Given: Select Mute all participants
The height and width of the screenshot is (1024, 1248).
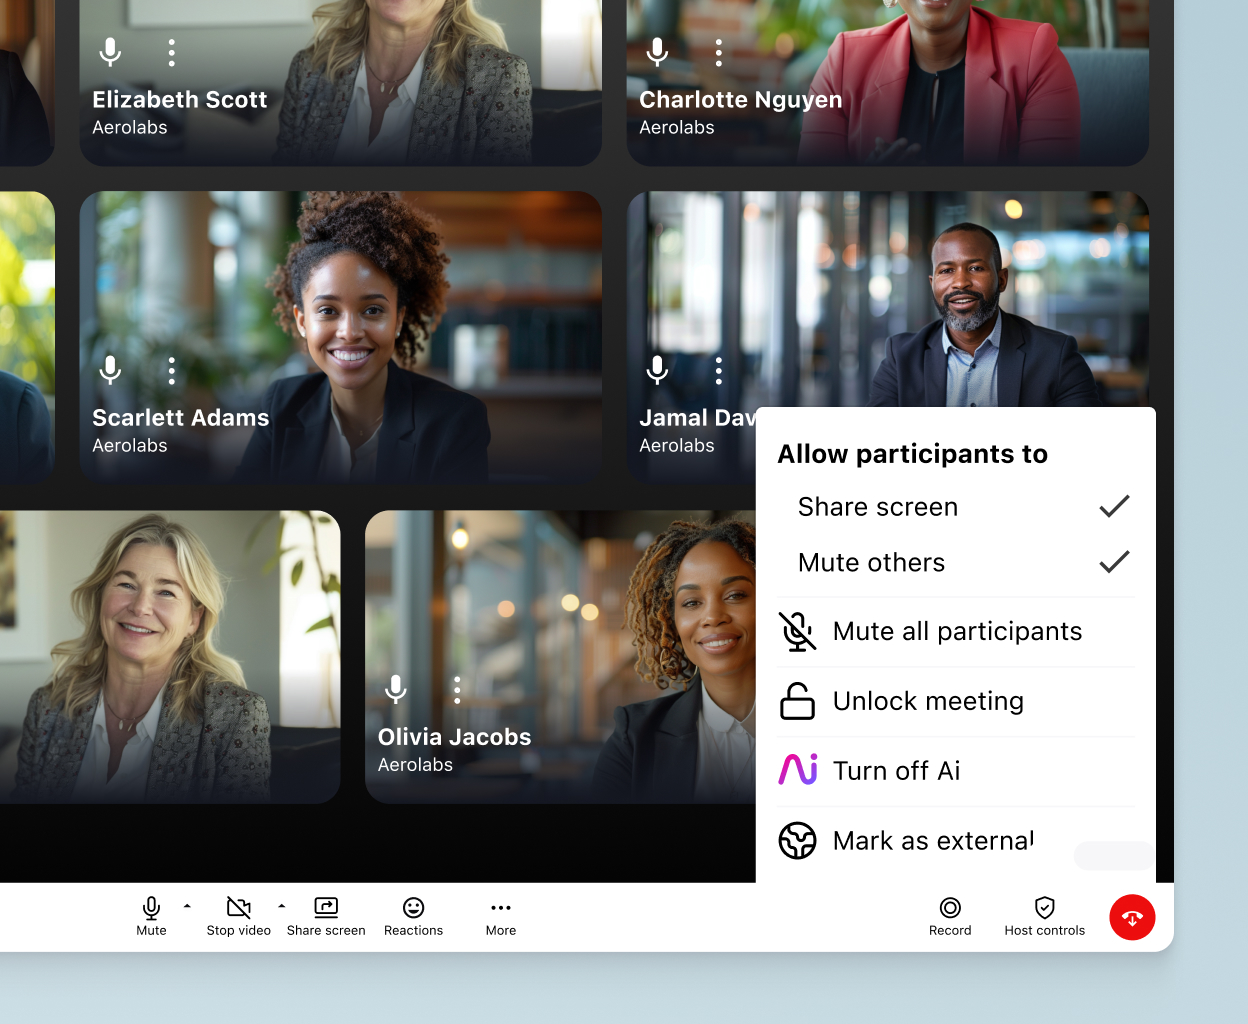Looking at the screenshot, I should [x=957, y=631].
